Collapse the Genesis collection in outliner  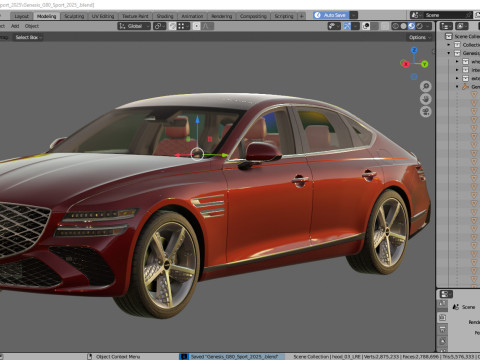pyautogui.click(x=449, y=53)
